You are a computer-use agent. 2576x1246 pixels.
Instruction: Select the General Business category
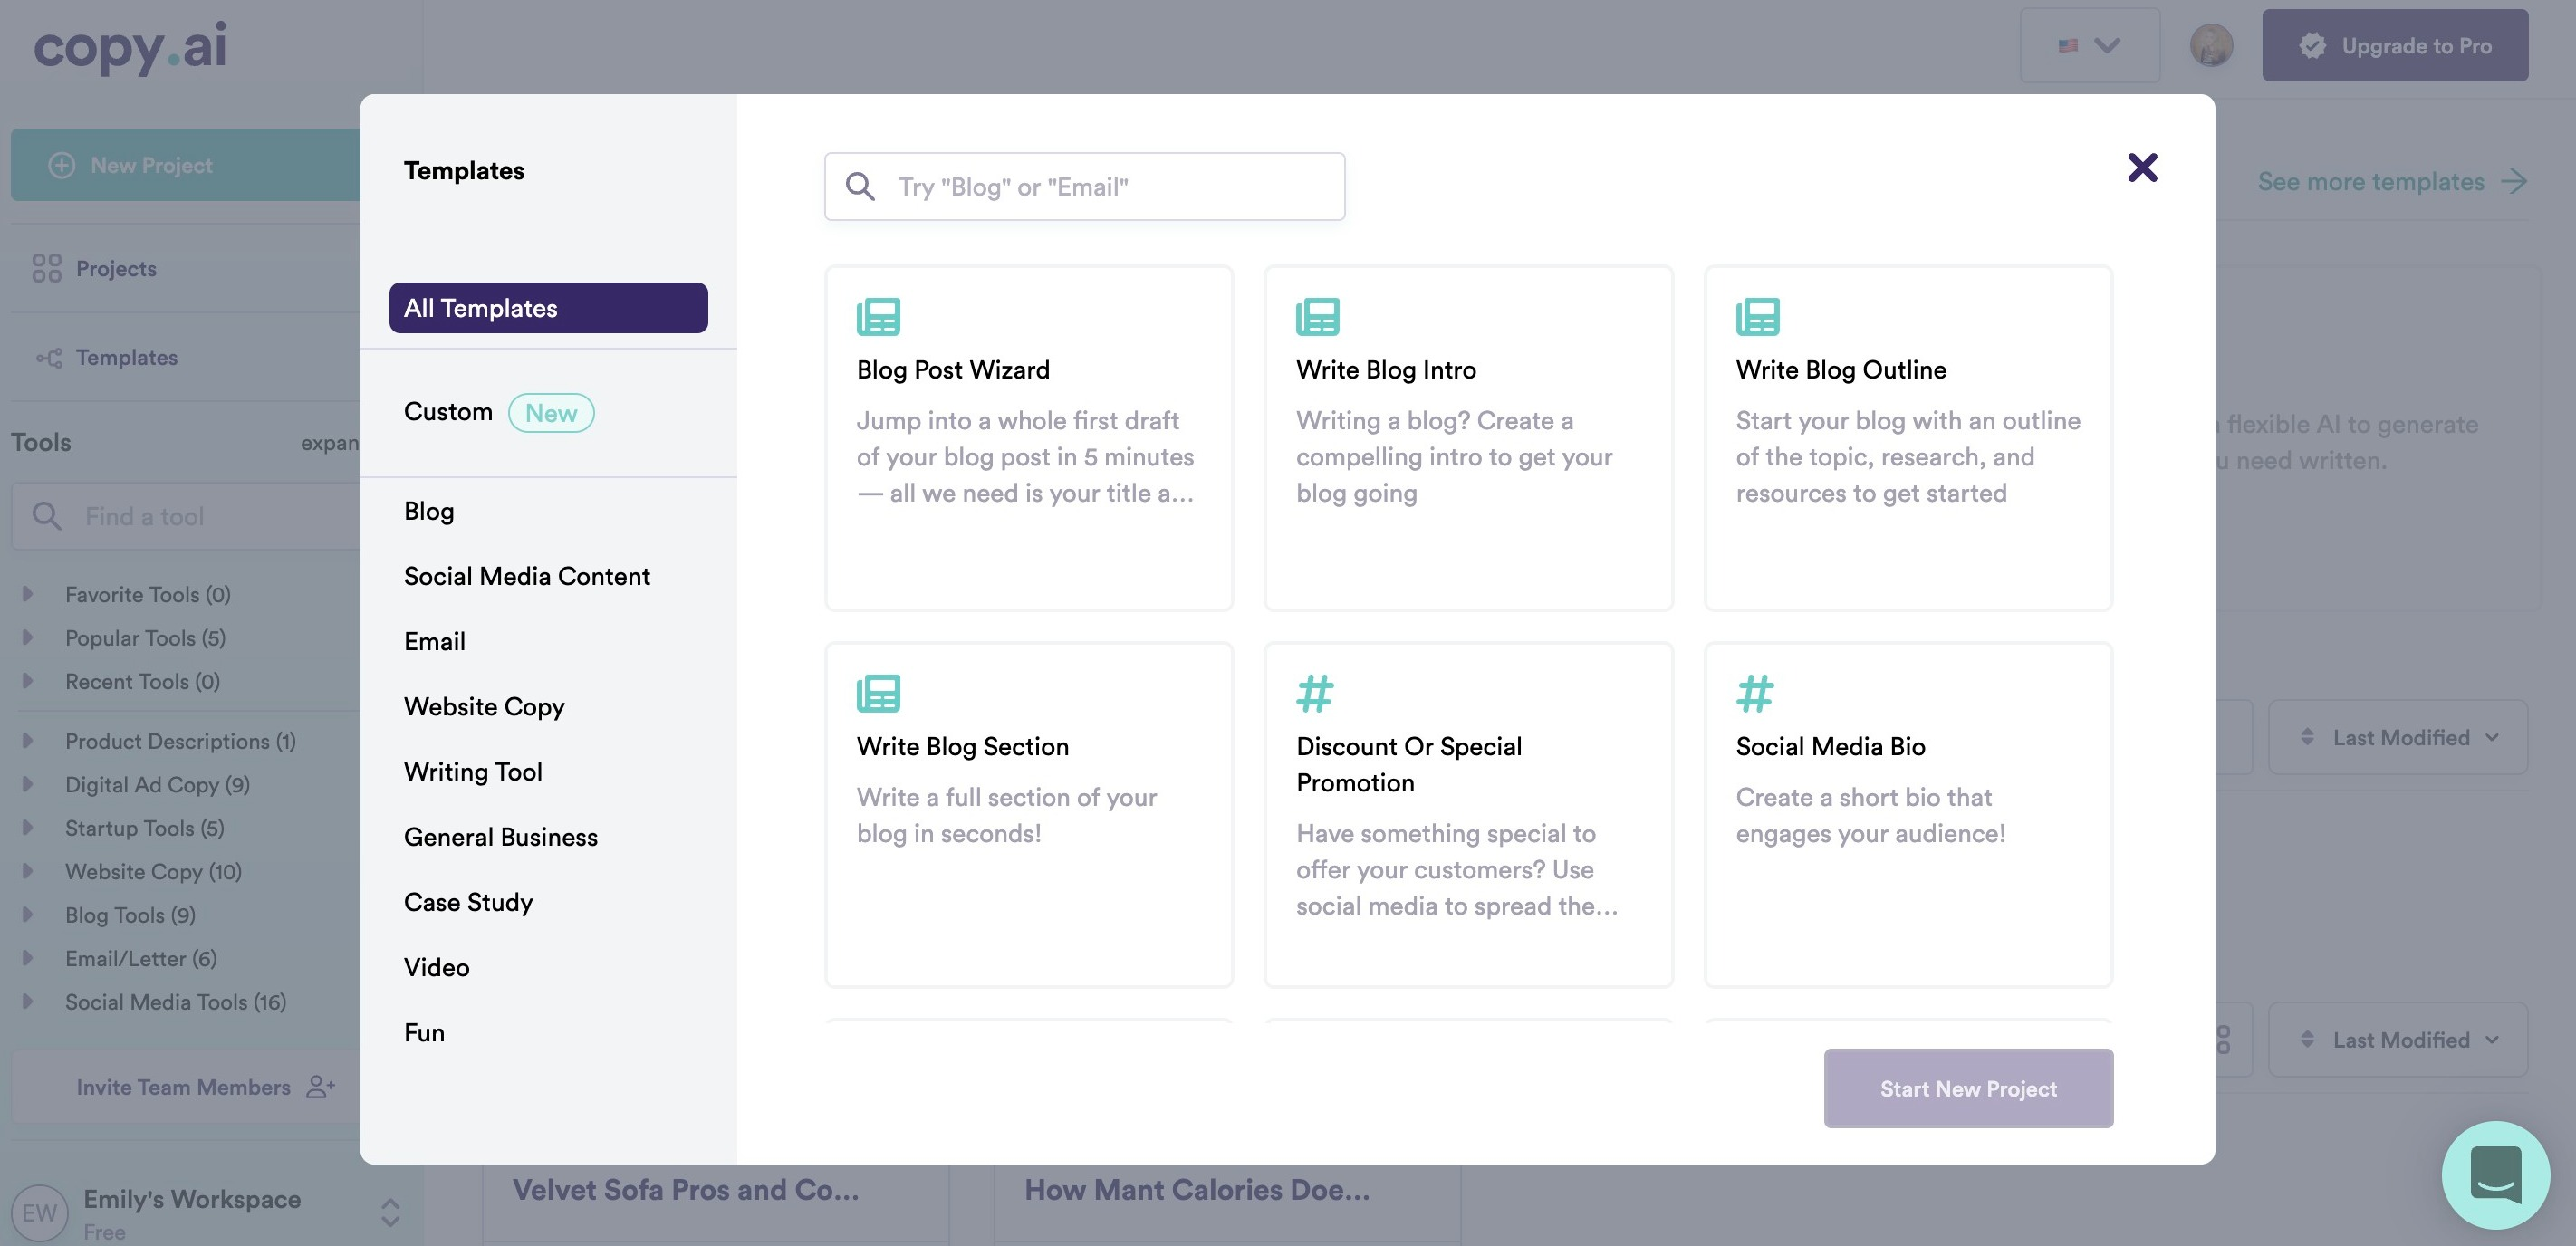pos(501,837)
